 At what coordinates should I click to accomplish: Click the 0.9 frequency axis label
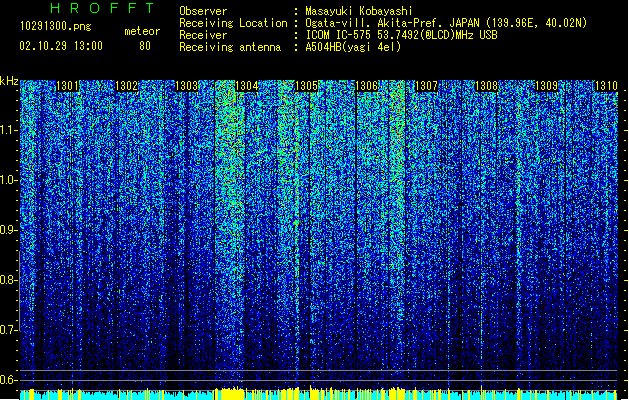tap(8, 230)
